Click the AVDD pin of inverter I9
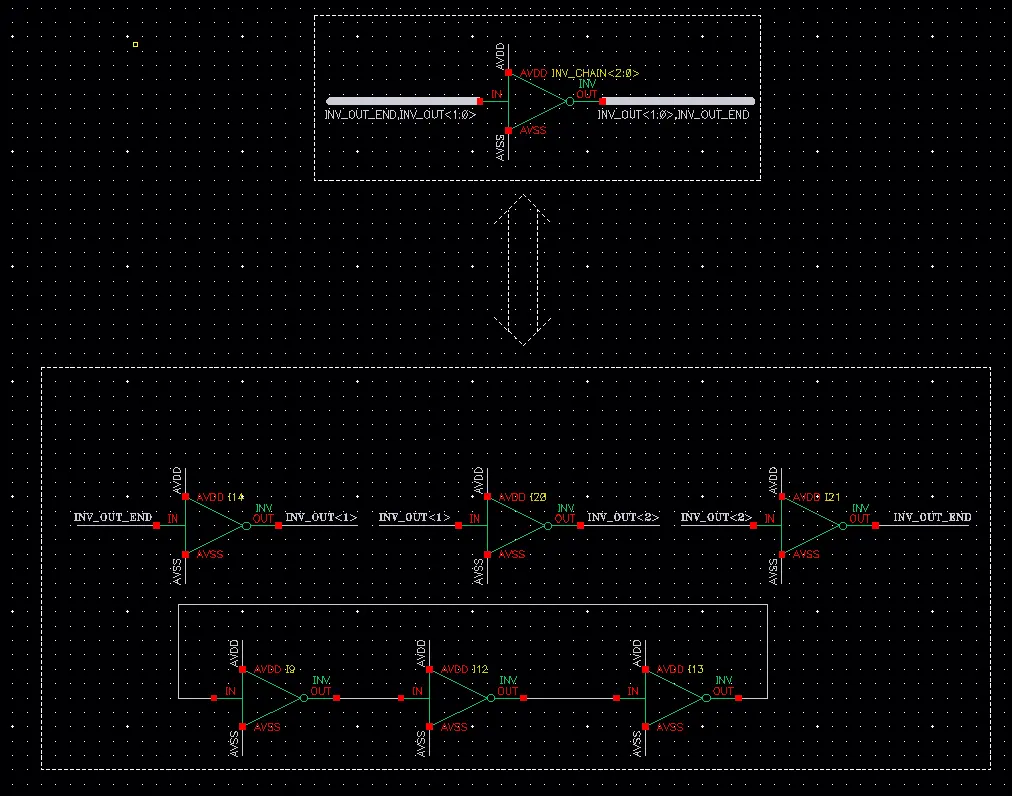The image size is (1012, 796). (243, 669)
